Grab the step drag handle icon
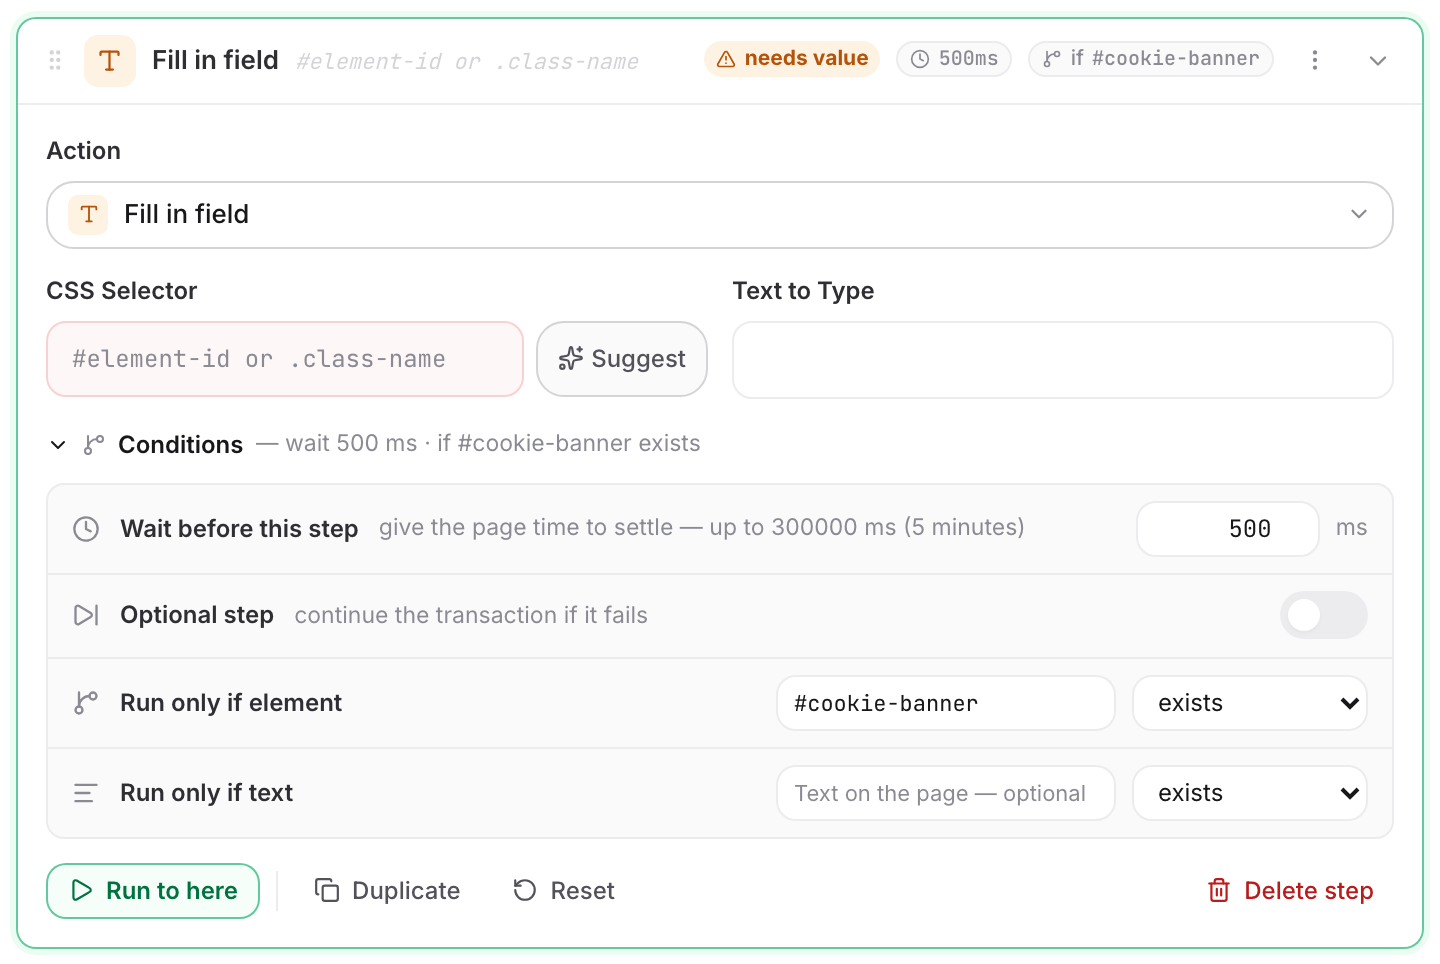 pos(55,60)
